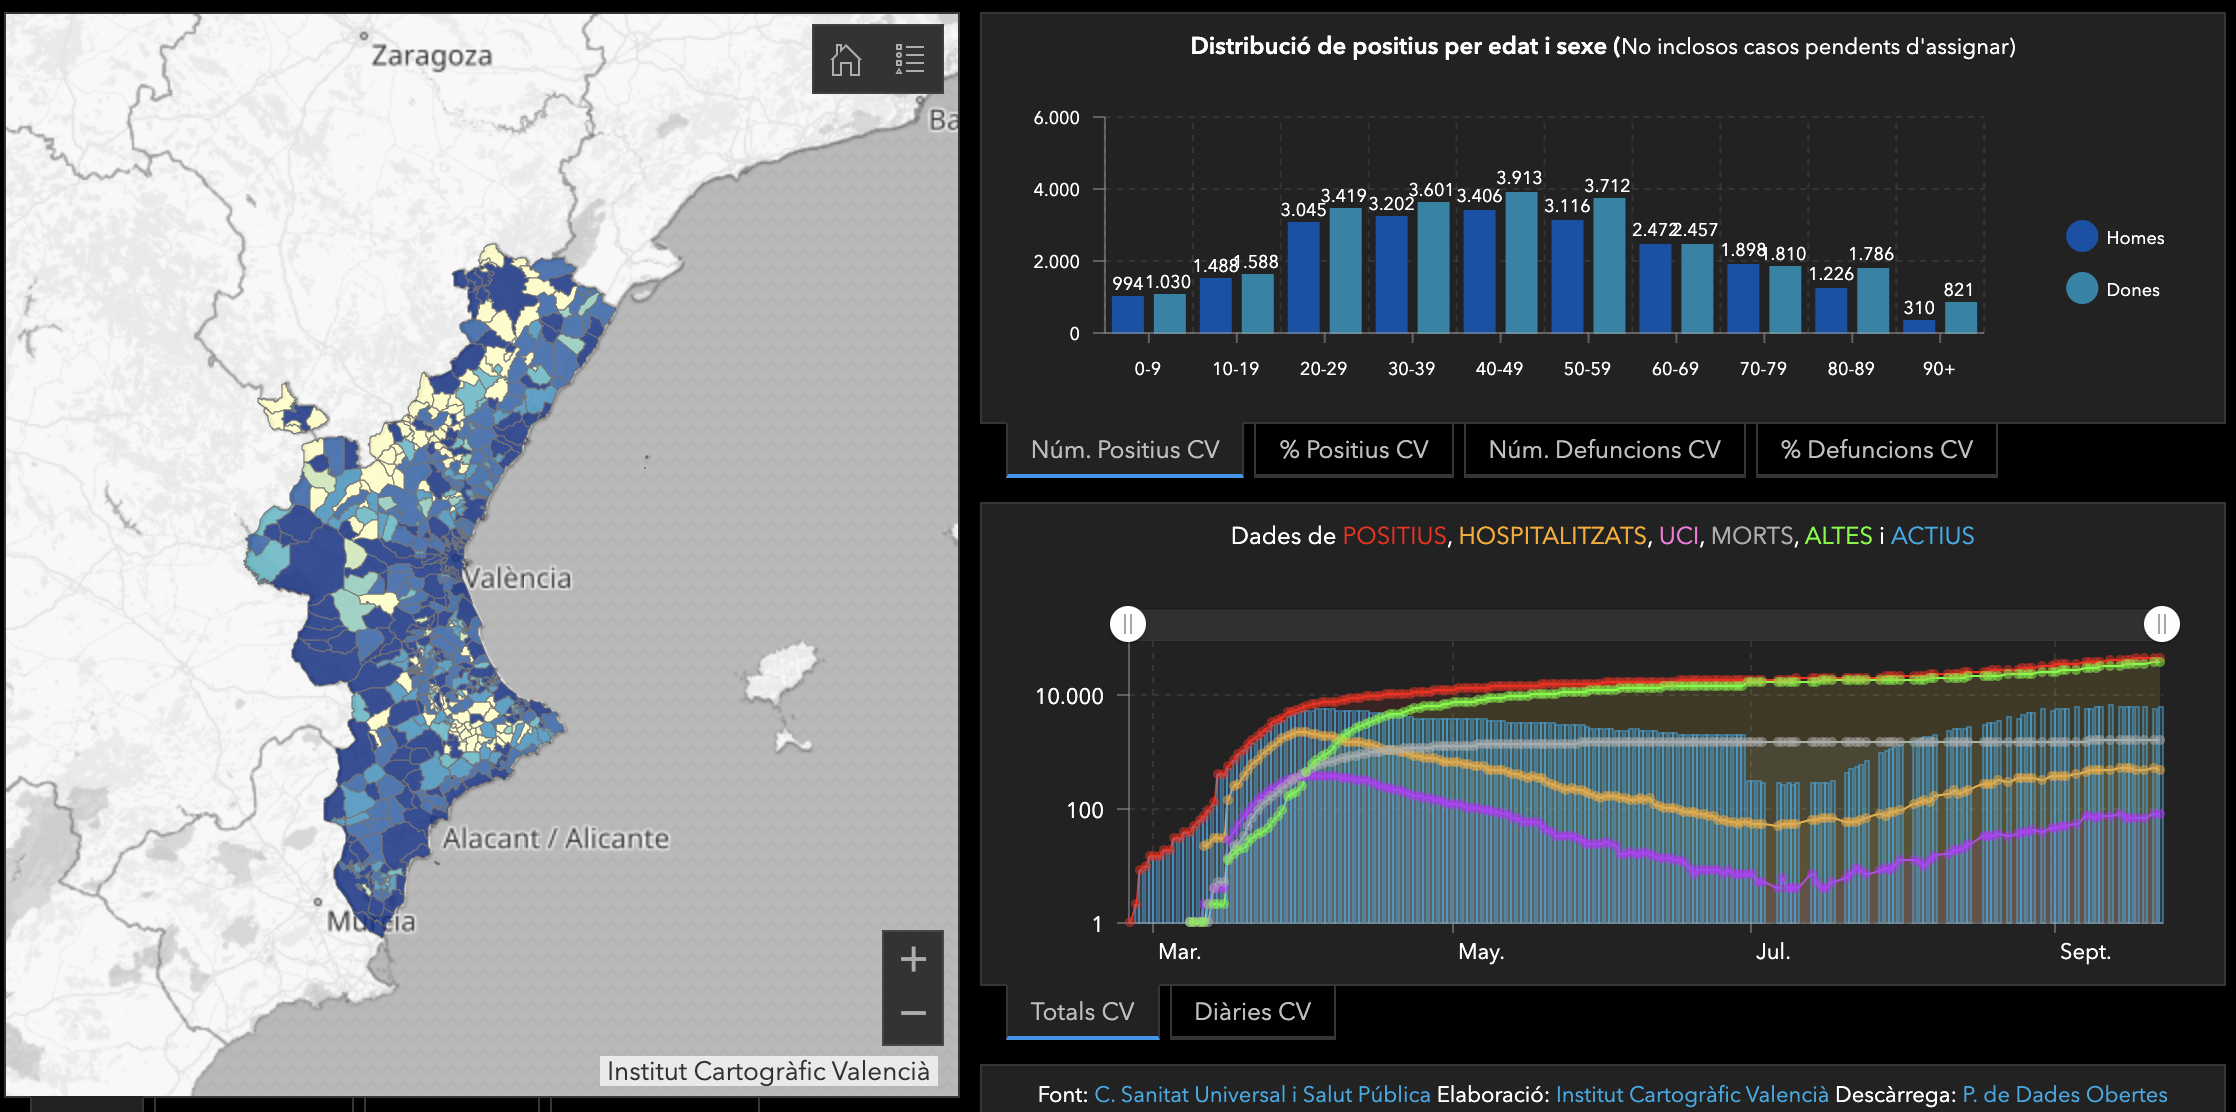Click the Zaragoza label on the map
The image size is (2236, 1112).
tap(432, 56)
